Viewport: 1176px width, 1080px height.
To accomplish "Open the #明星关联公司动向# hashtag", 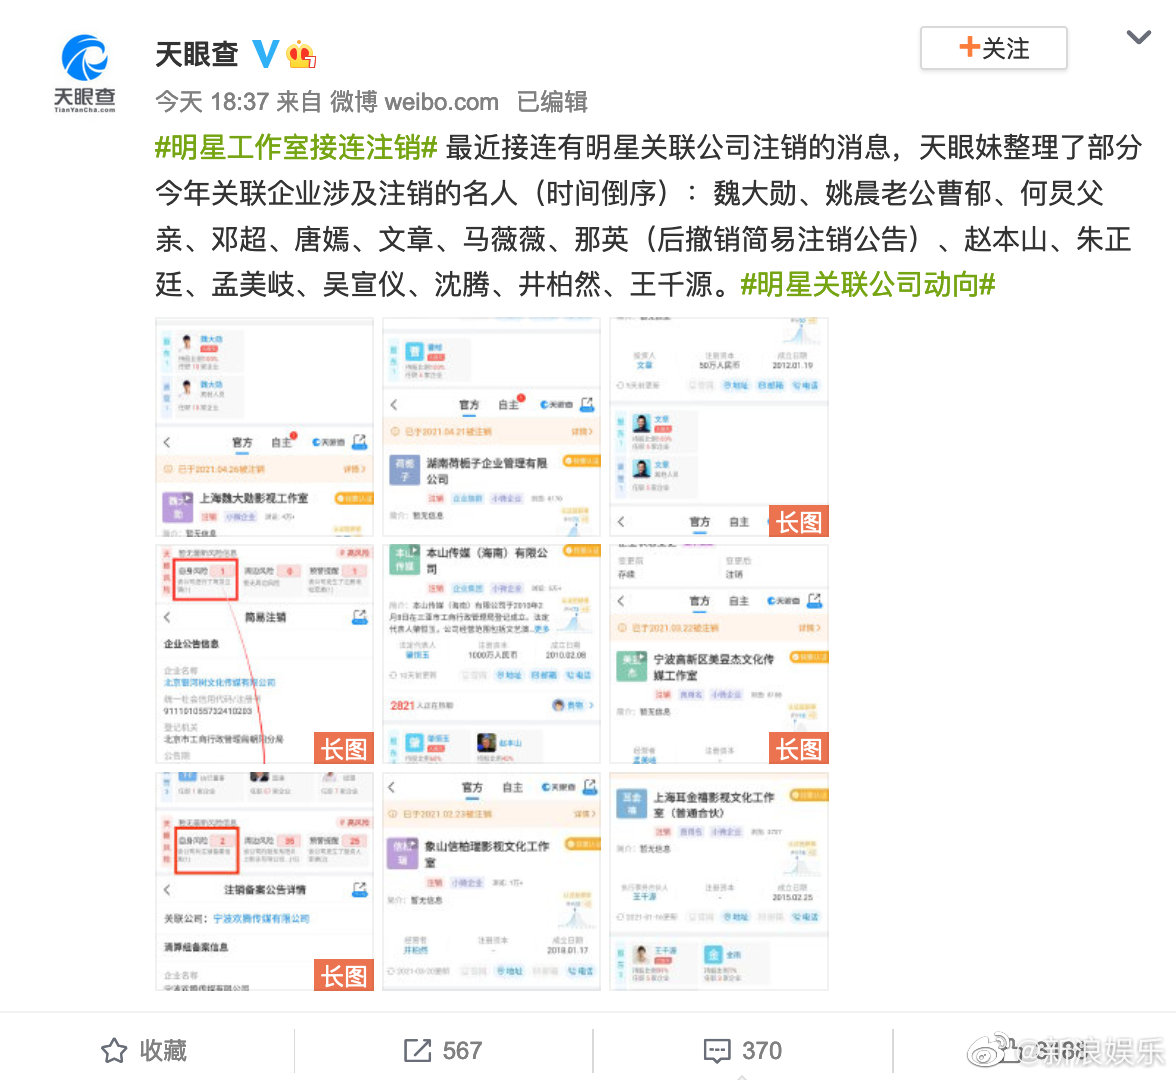I will 868,284.
